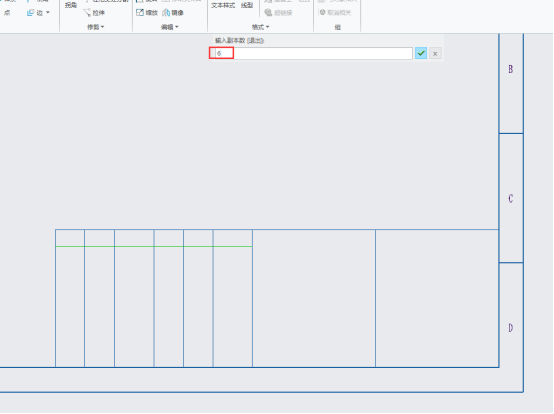
Task: Choose the 拉伸 (Stretch) tool icon
Action: (x=87, y=13)
